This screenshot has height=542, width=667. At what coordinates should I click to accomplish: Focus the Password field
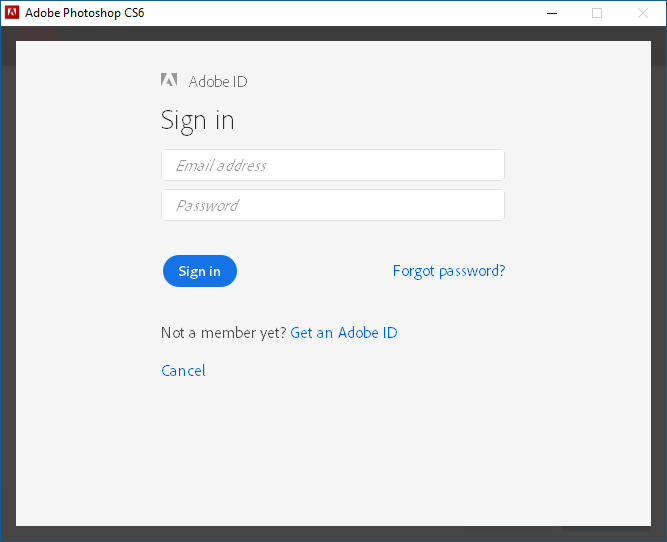333,205
